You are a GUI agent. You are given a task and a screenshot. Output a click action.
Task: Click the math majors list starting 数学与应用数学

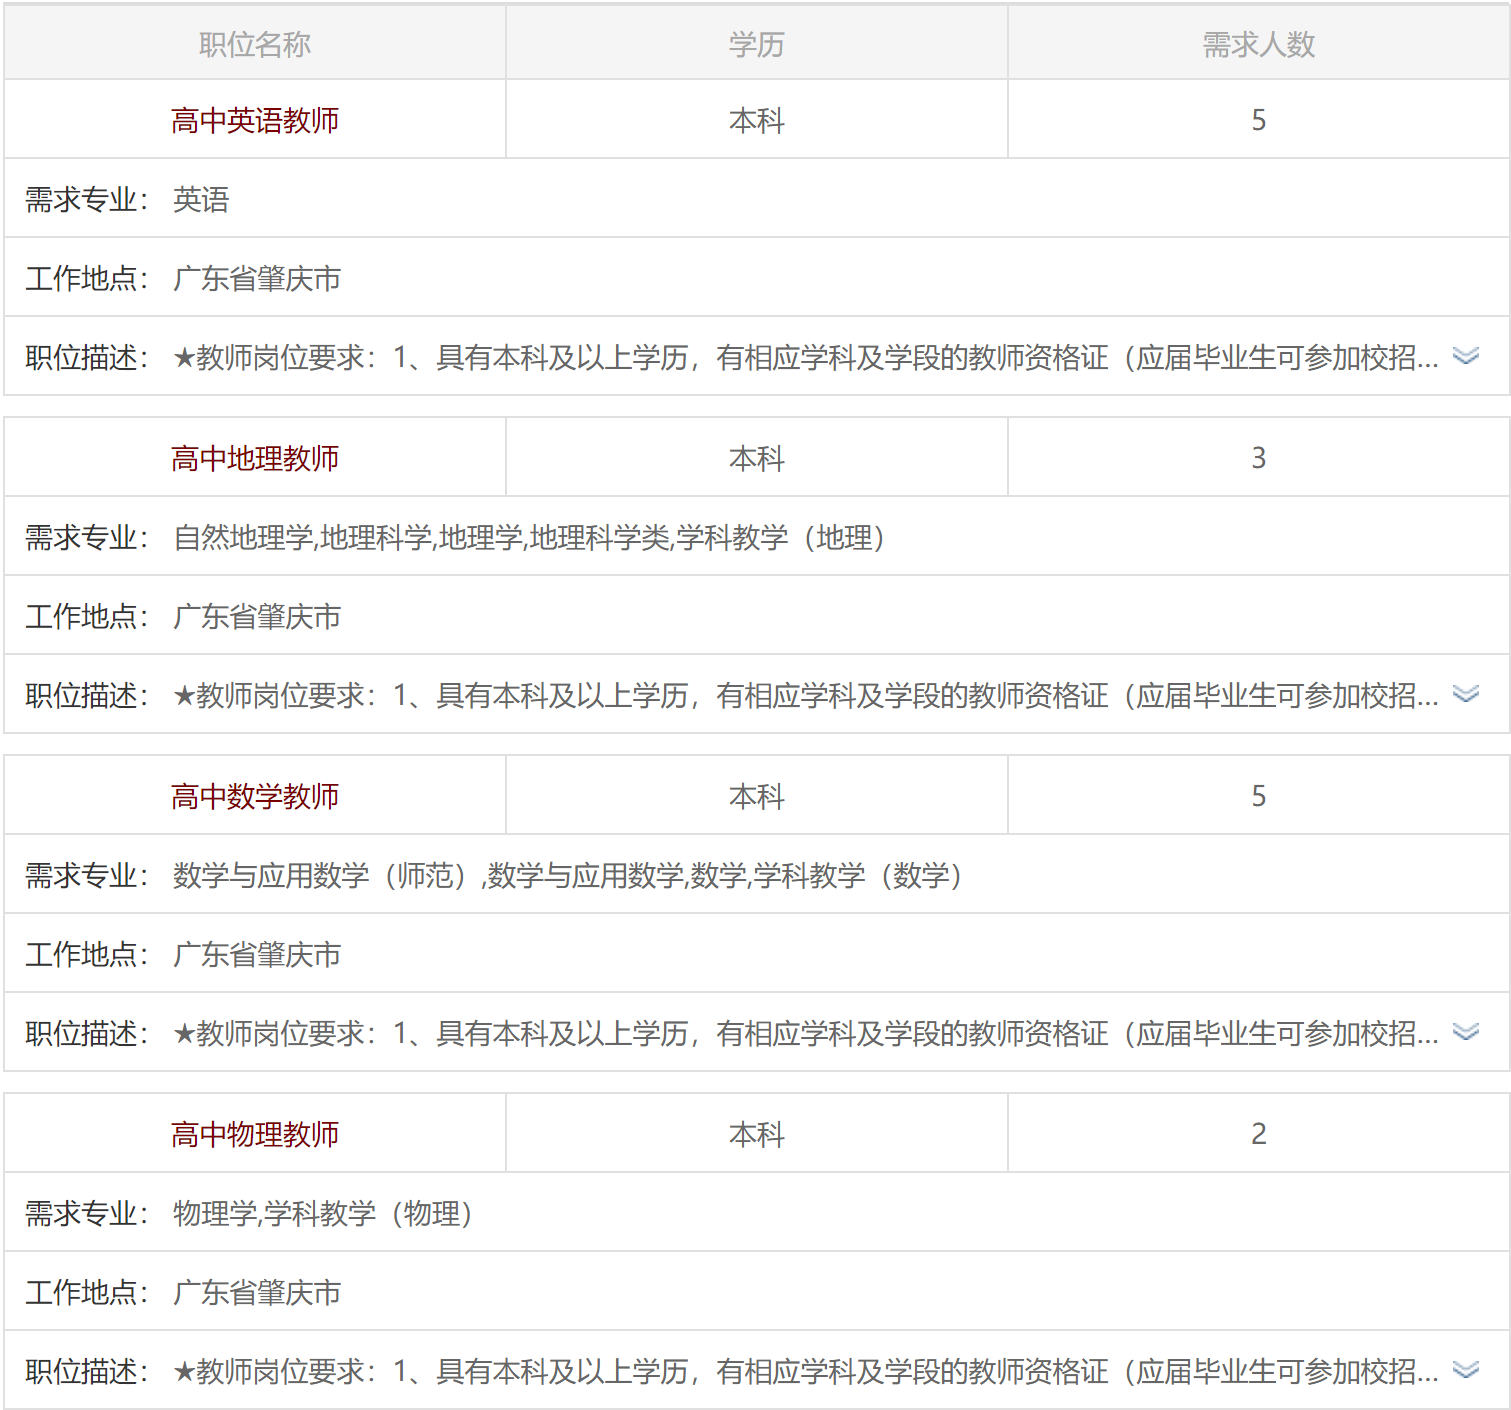coord(567,876)
